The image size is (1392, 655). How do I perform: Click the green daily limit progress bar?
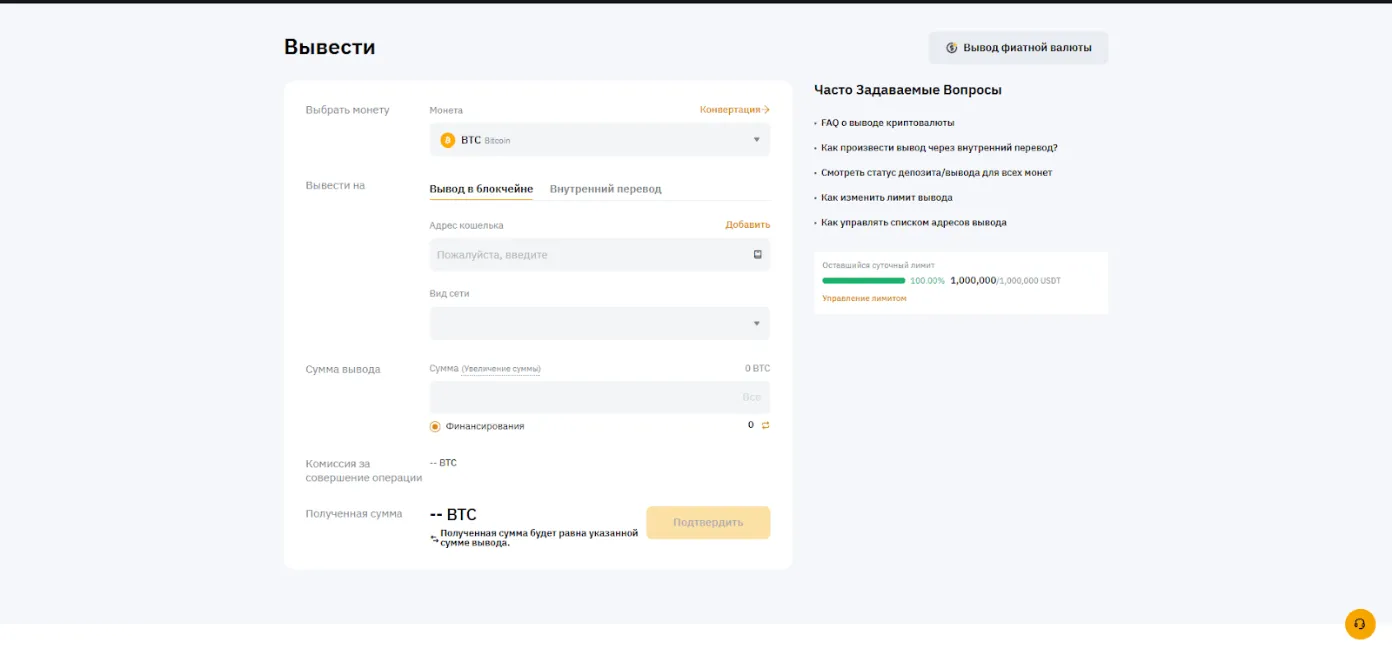[863, 281]
